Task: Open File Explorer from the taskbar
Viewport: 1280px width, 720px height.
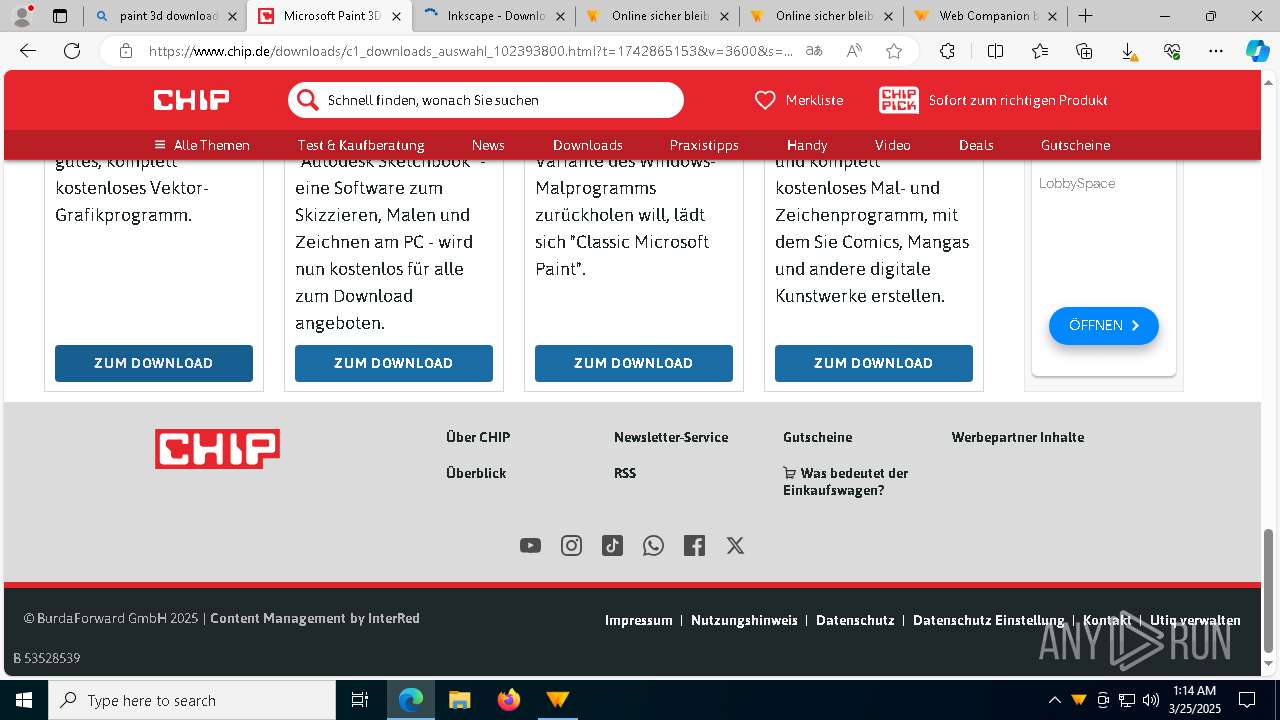Action: pos(460,700)
